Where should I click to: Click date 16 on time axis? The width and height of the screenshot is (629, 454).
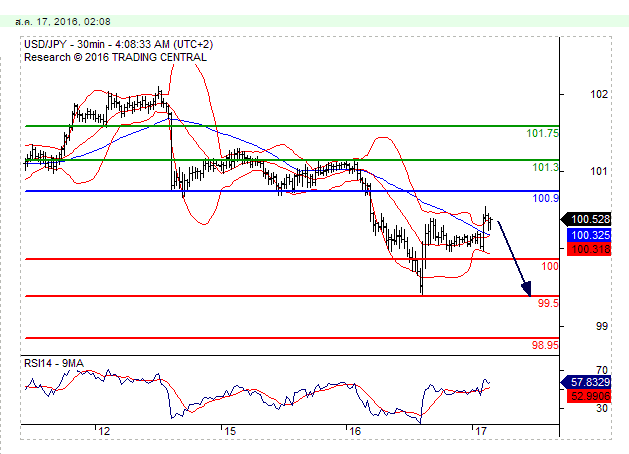[x=355, y=432]
